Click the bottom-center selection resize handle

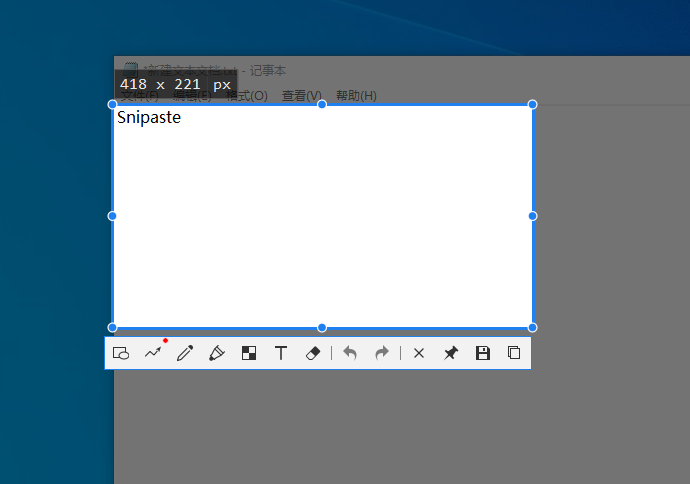322,327
